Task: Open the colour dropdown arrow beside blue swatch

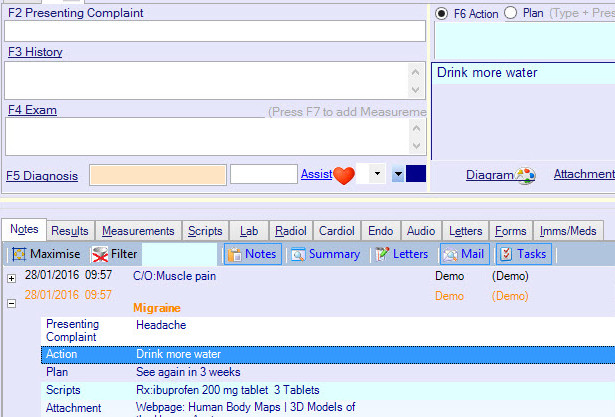Action: [x=398, y=174]
